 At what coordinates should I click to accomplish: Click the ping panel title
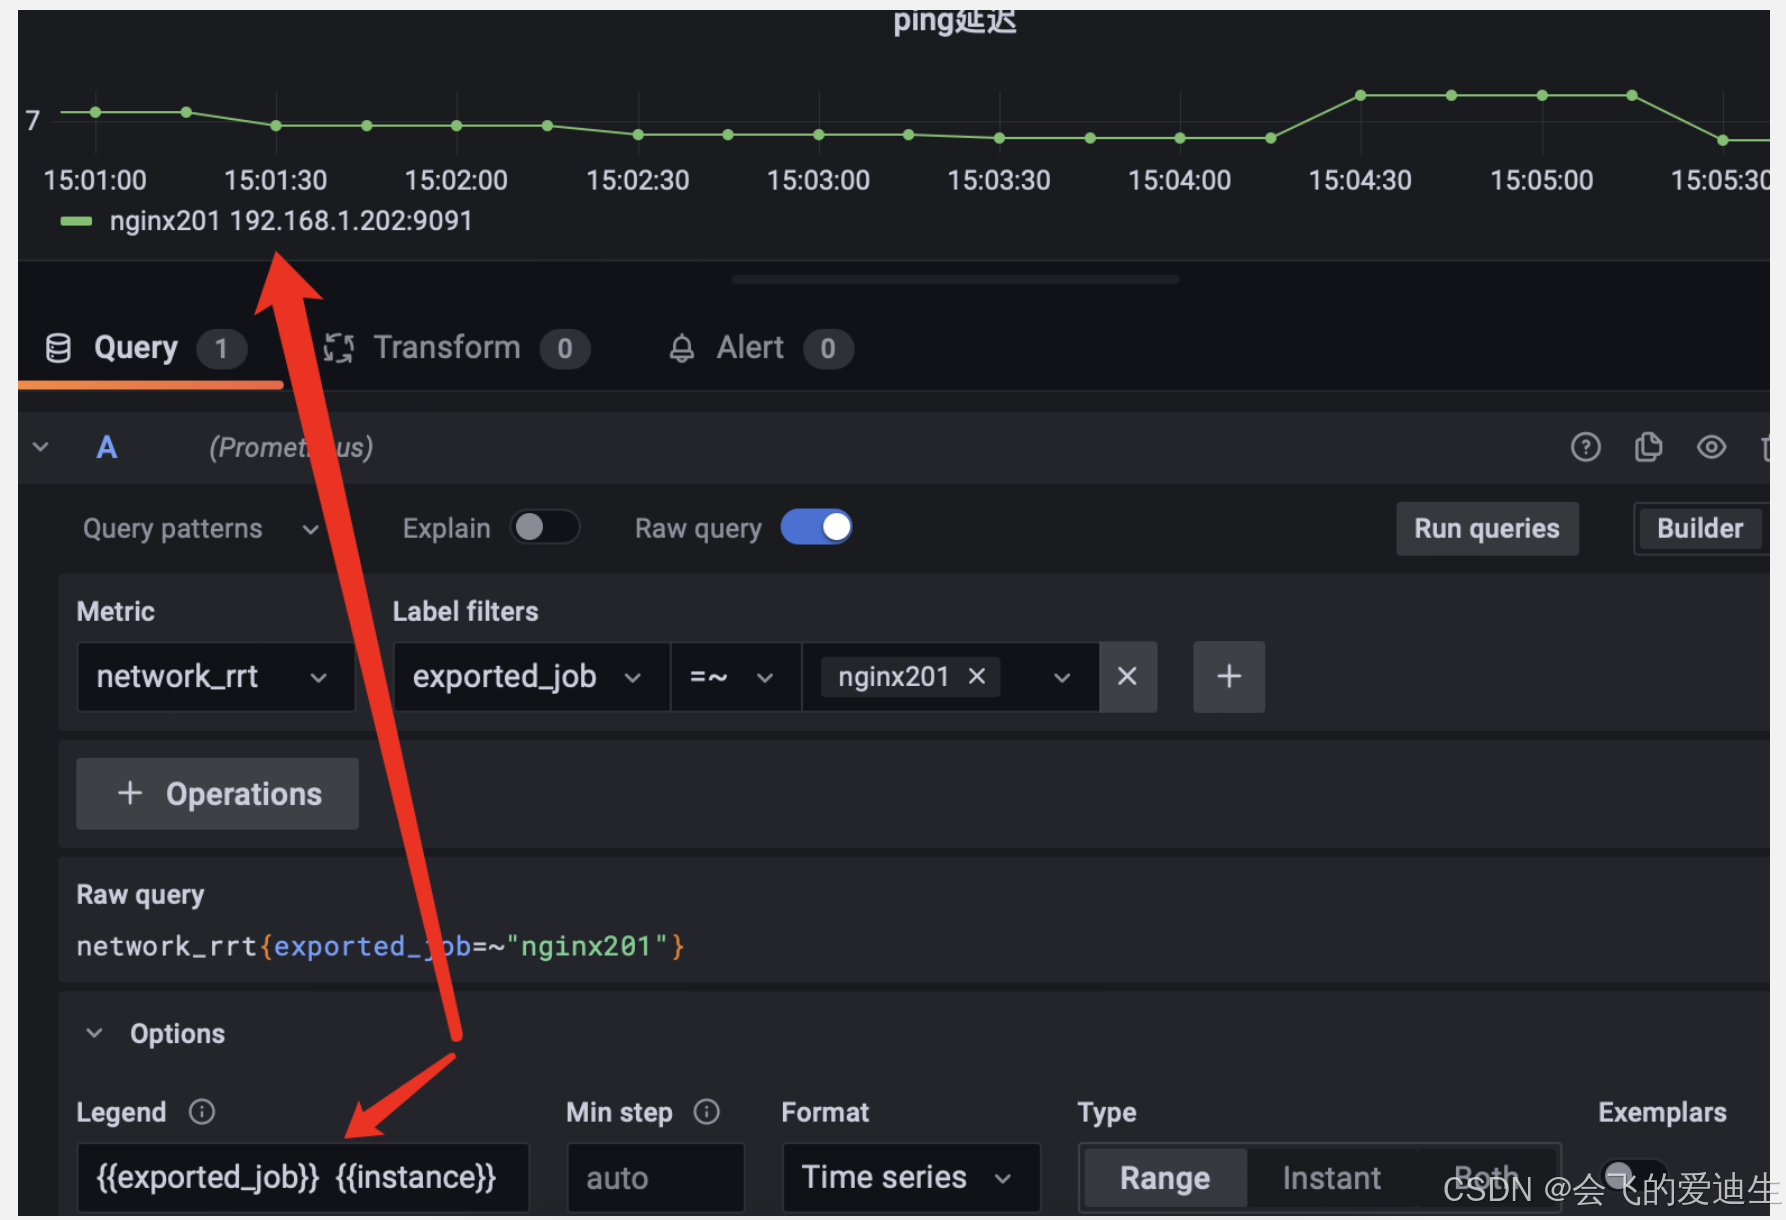point(954,22)
